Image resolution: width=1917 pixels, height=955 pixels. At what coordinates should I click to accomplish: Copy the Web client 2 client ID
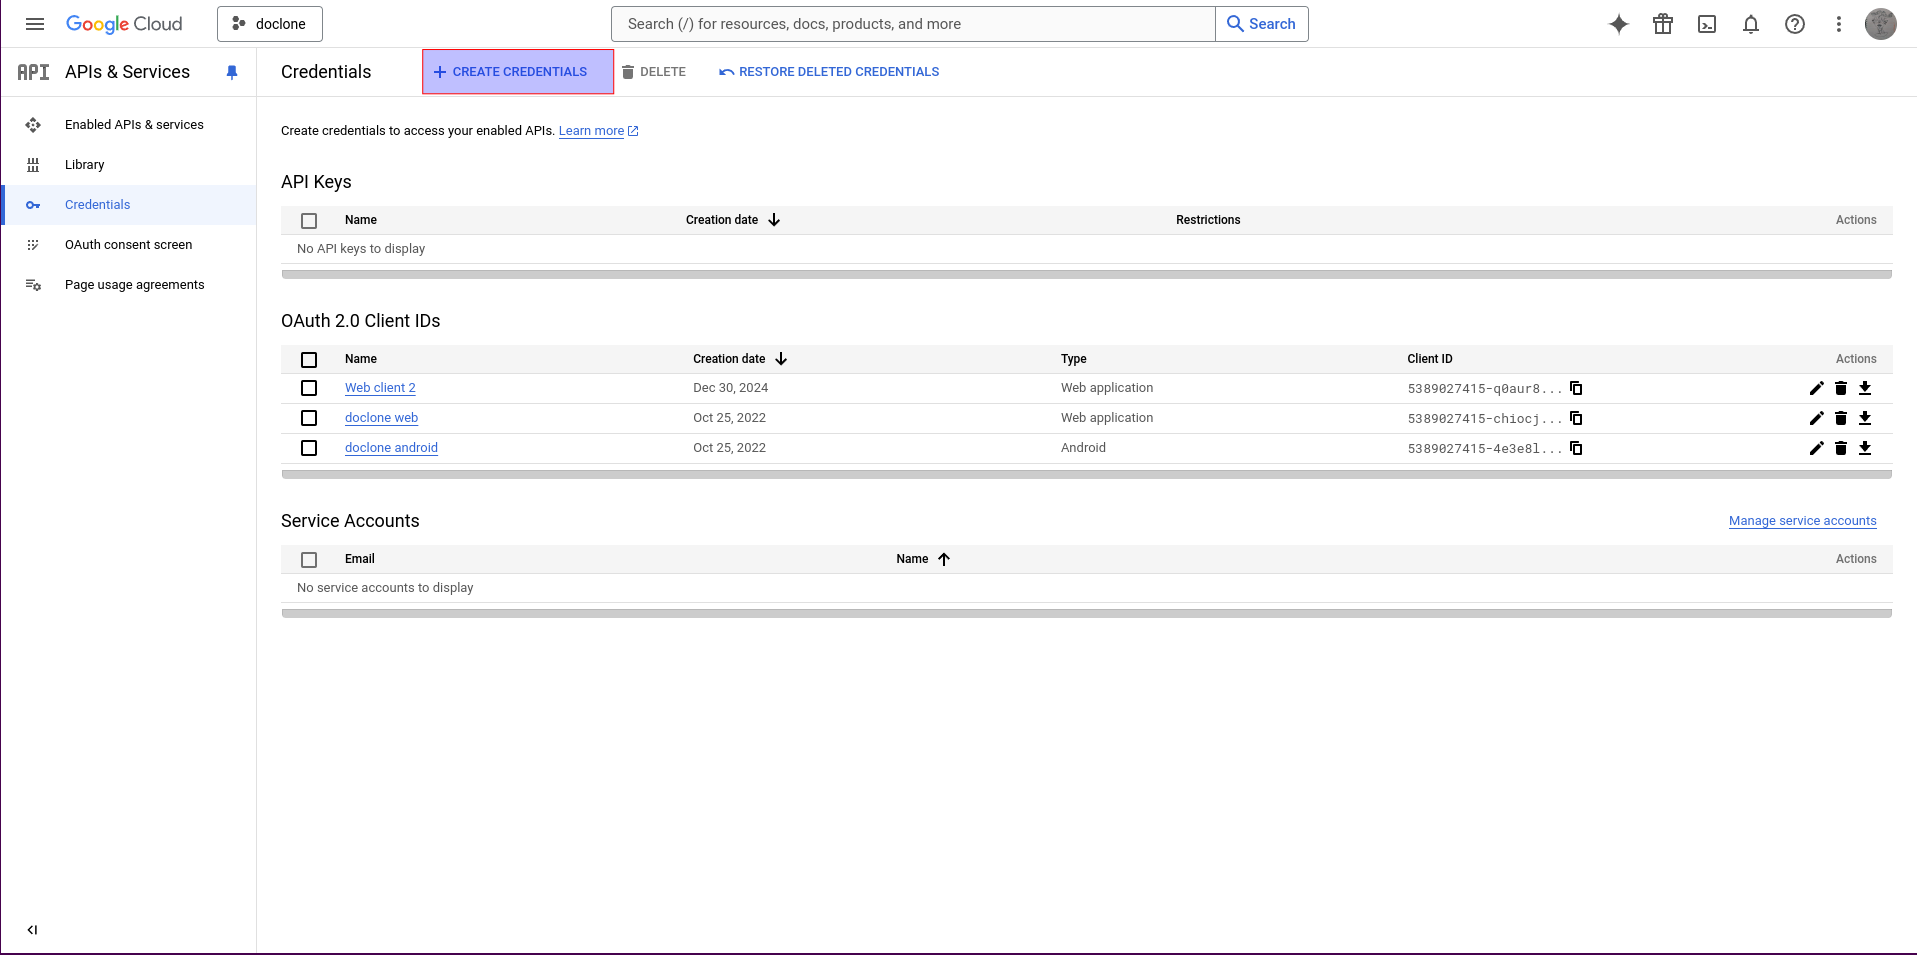coord(1576,388)
